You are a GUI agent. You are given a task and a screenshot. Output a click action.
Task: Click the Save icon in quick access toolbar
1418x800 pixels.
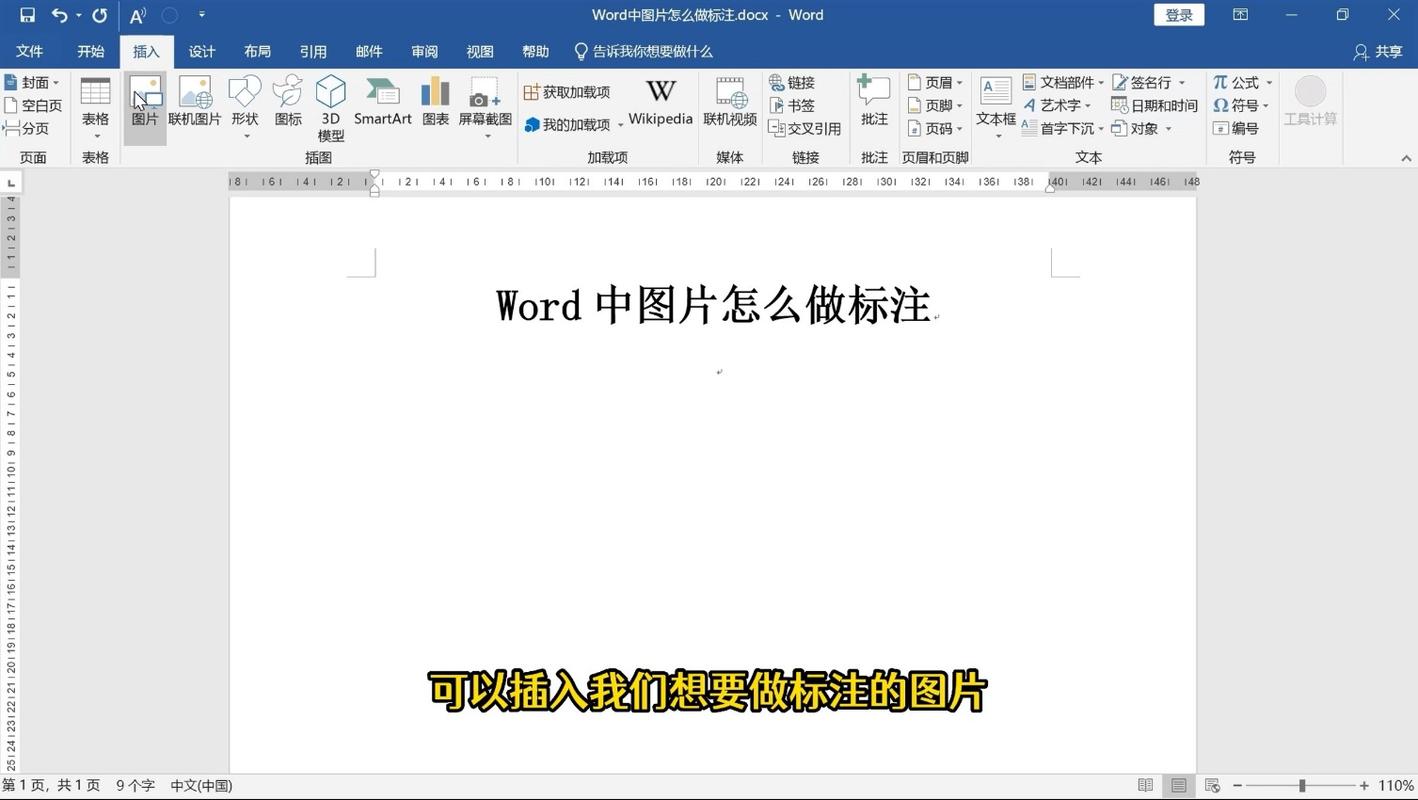27,15
